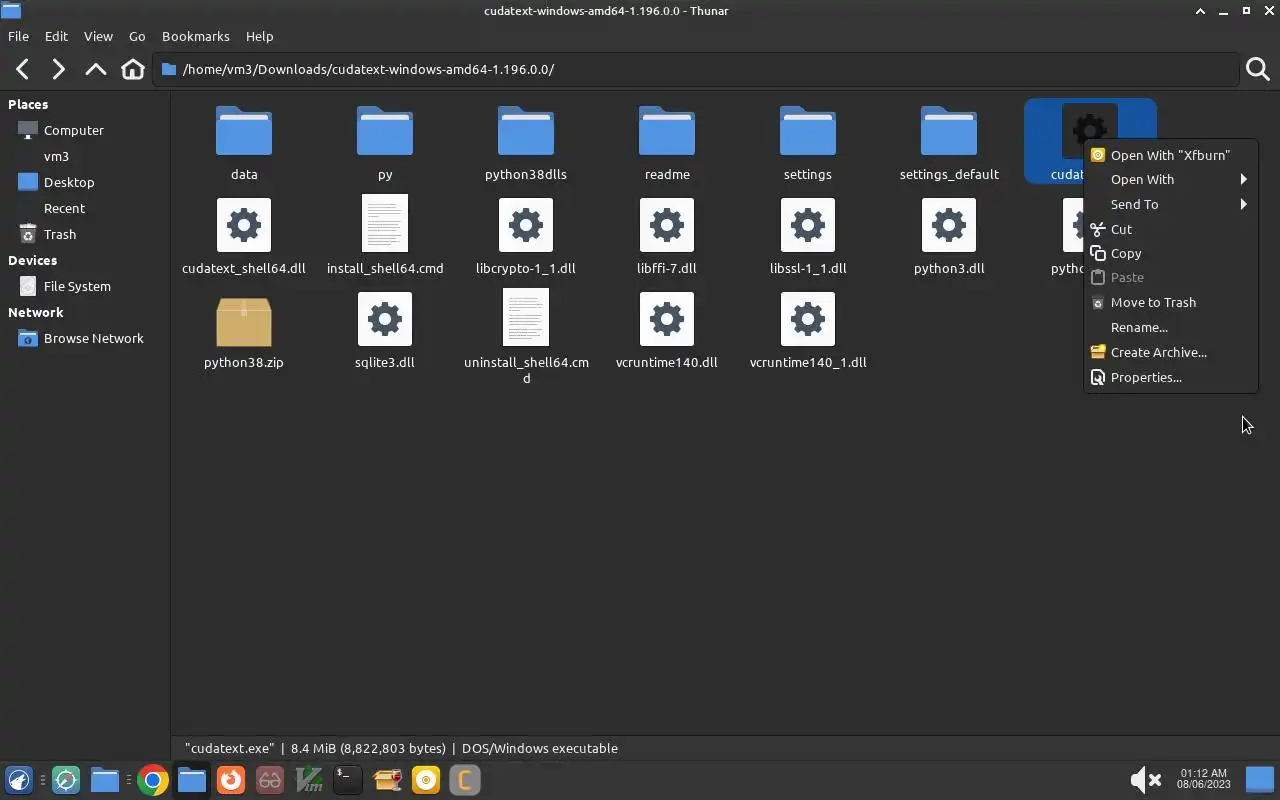Go back to the previous folder
This screenshot has height=800, width=1280.
[22, 69]
